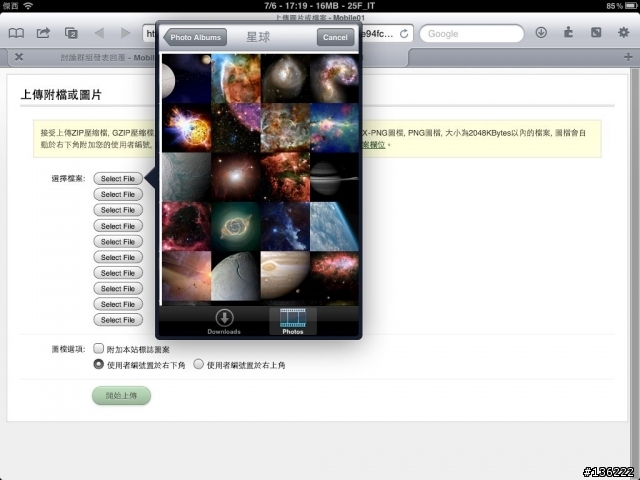Tap the fourth Select File button
The width and height of the screenshot is (640, 480).
(x=118, y=226)
